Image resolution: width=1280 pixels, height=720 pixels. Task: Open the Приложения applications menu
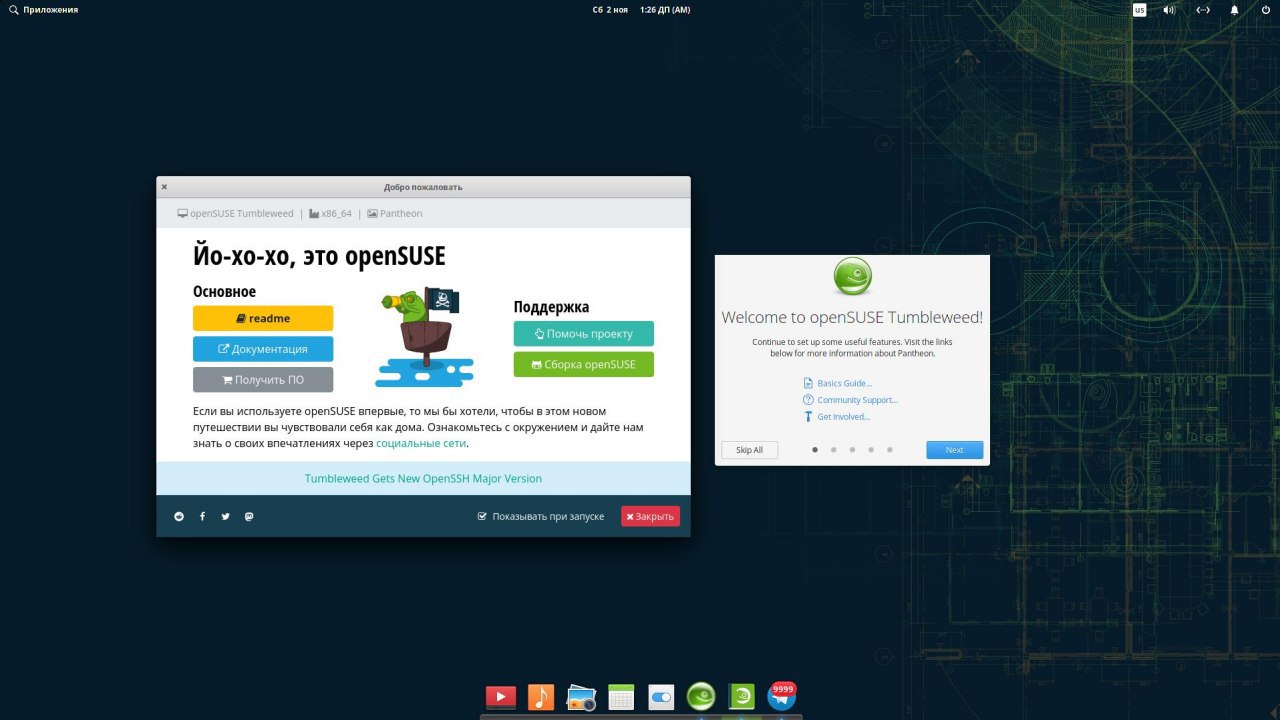pos(50,10)
